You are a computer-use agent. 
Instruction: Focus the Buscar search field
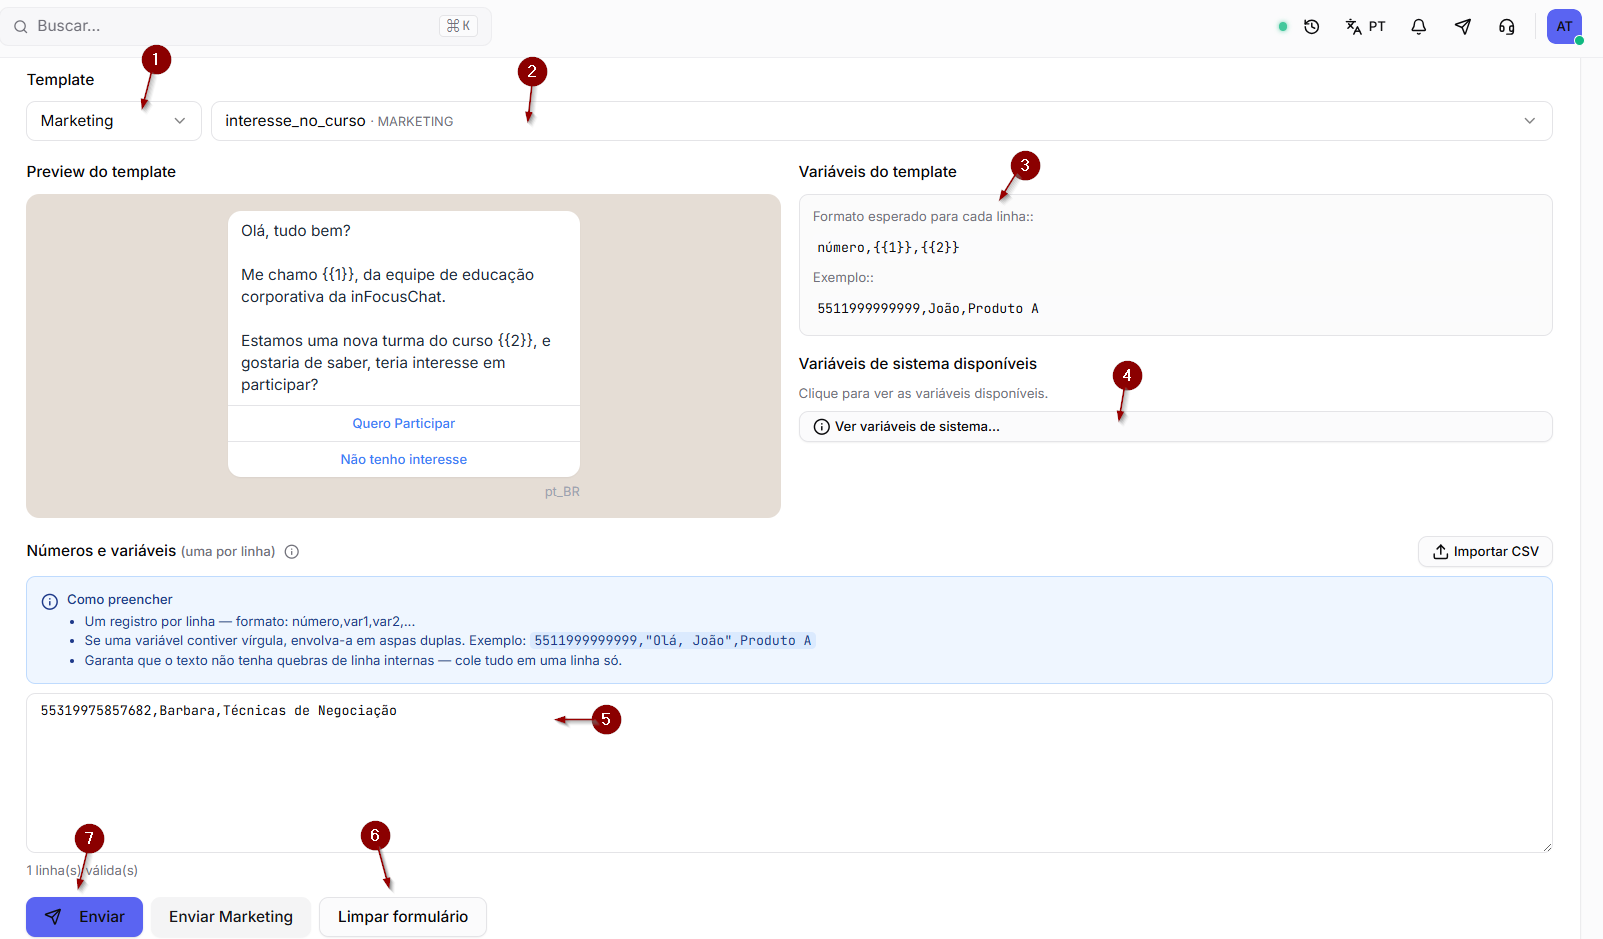tap(246, 26)
